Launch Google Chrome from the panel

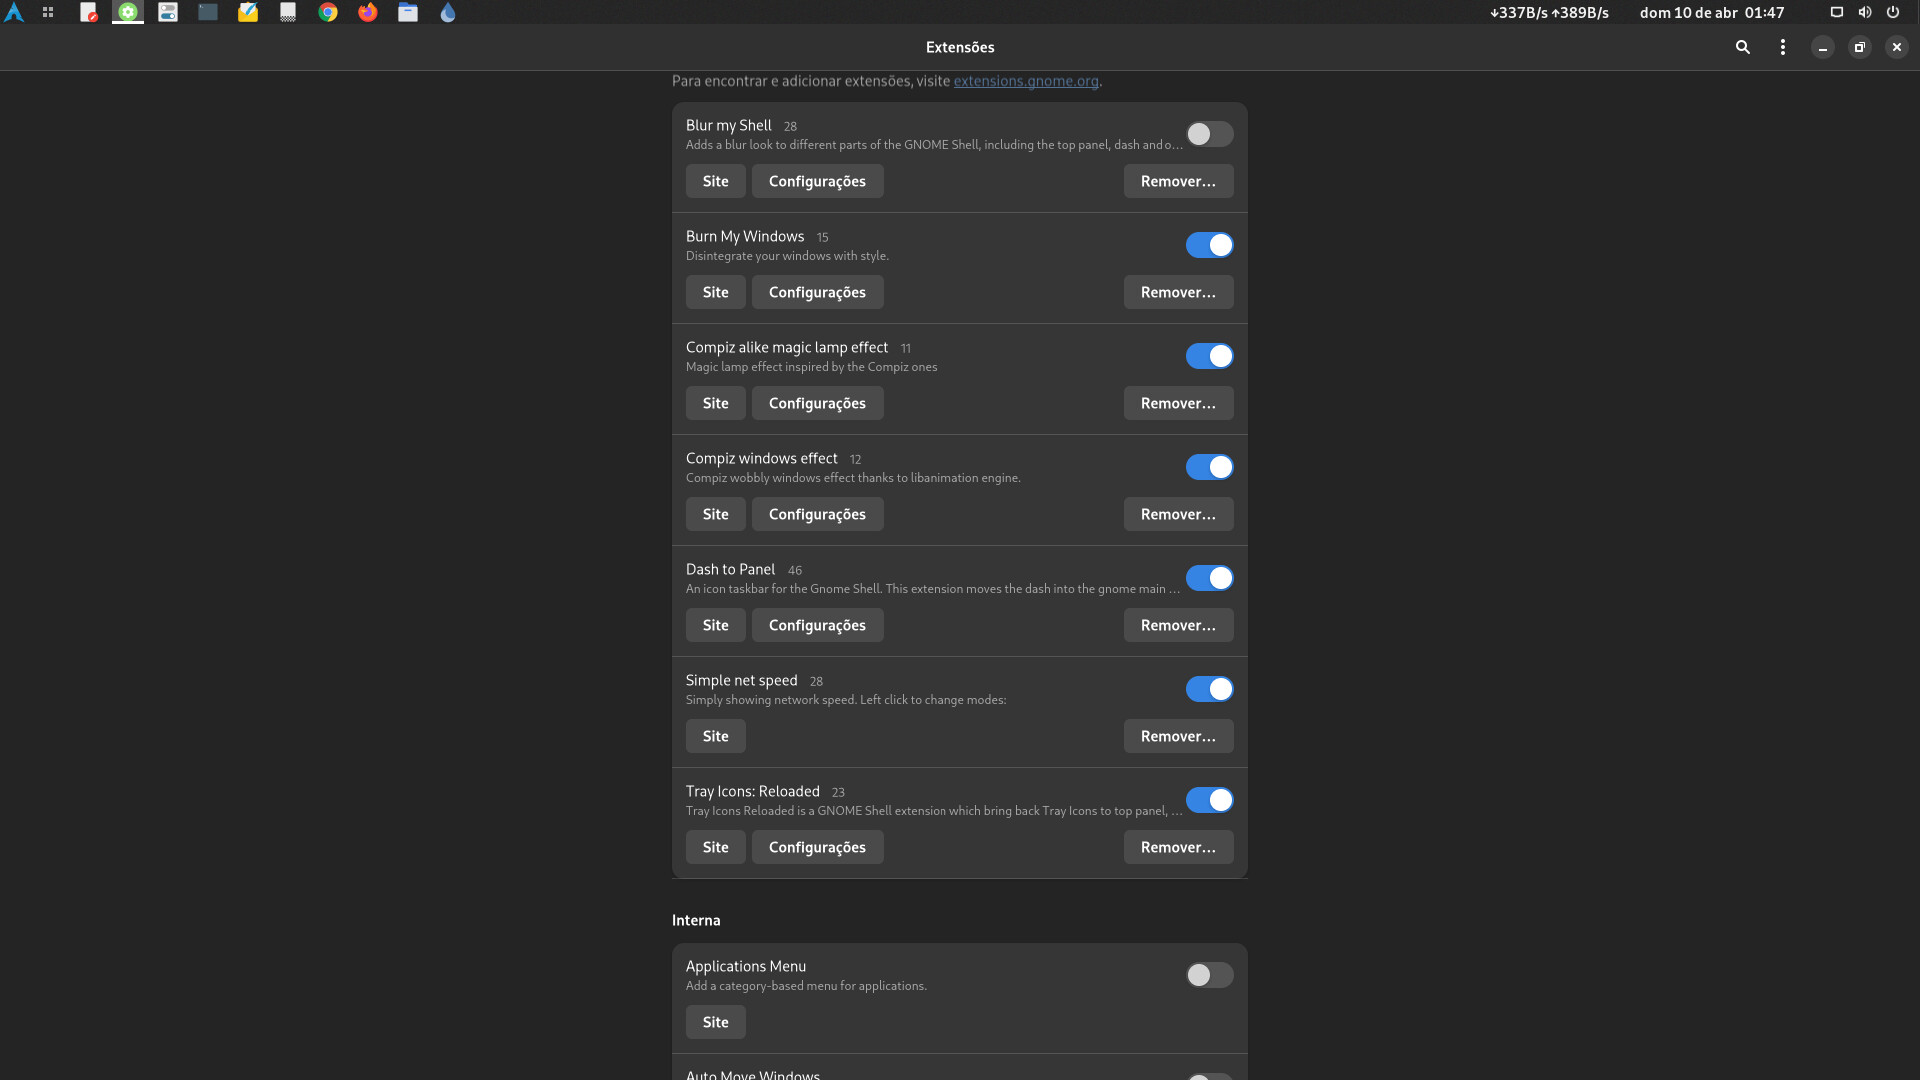coord(328,13)
